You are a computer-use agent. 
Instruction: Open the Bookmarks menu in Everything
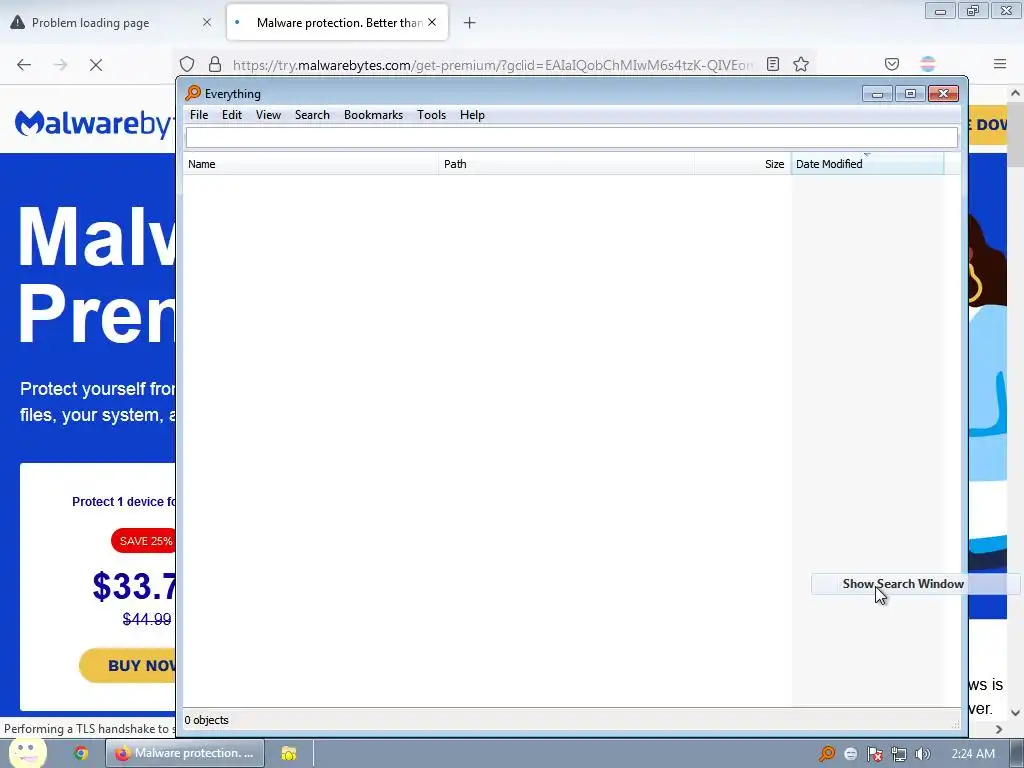coord(374,115)
